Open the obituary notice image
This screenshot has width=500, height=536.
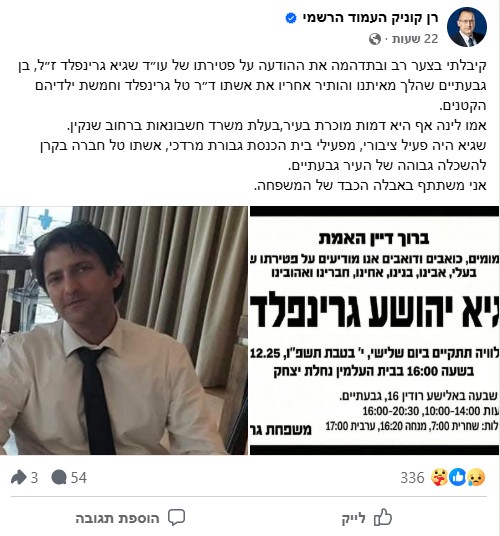coord(374,331)
